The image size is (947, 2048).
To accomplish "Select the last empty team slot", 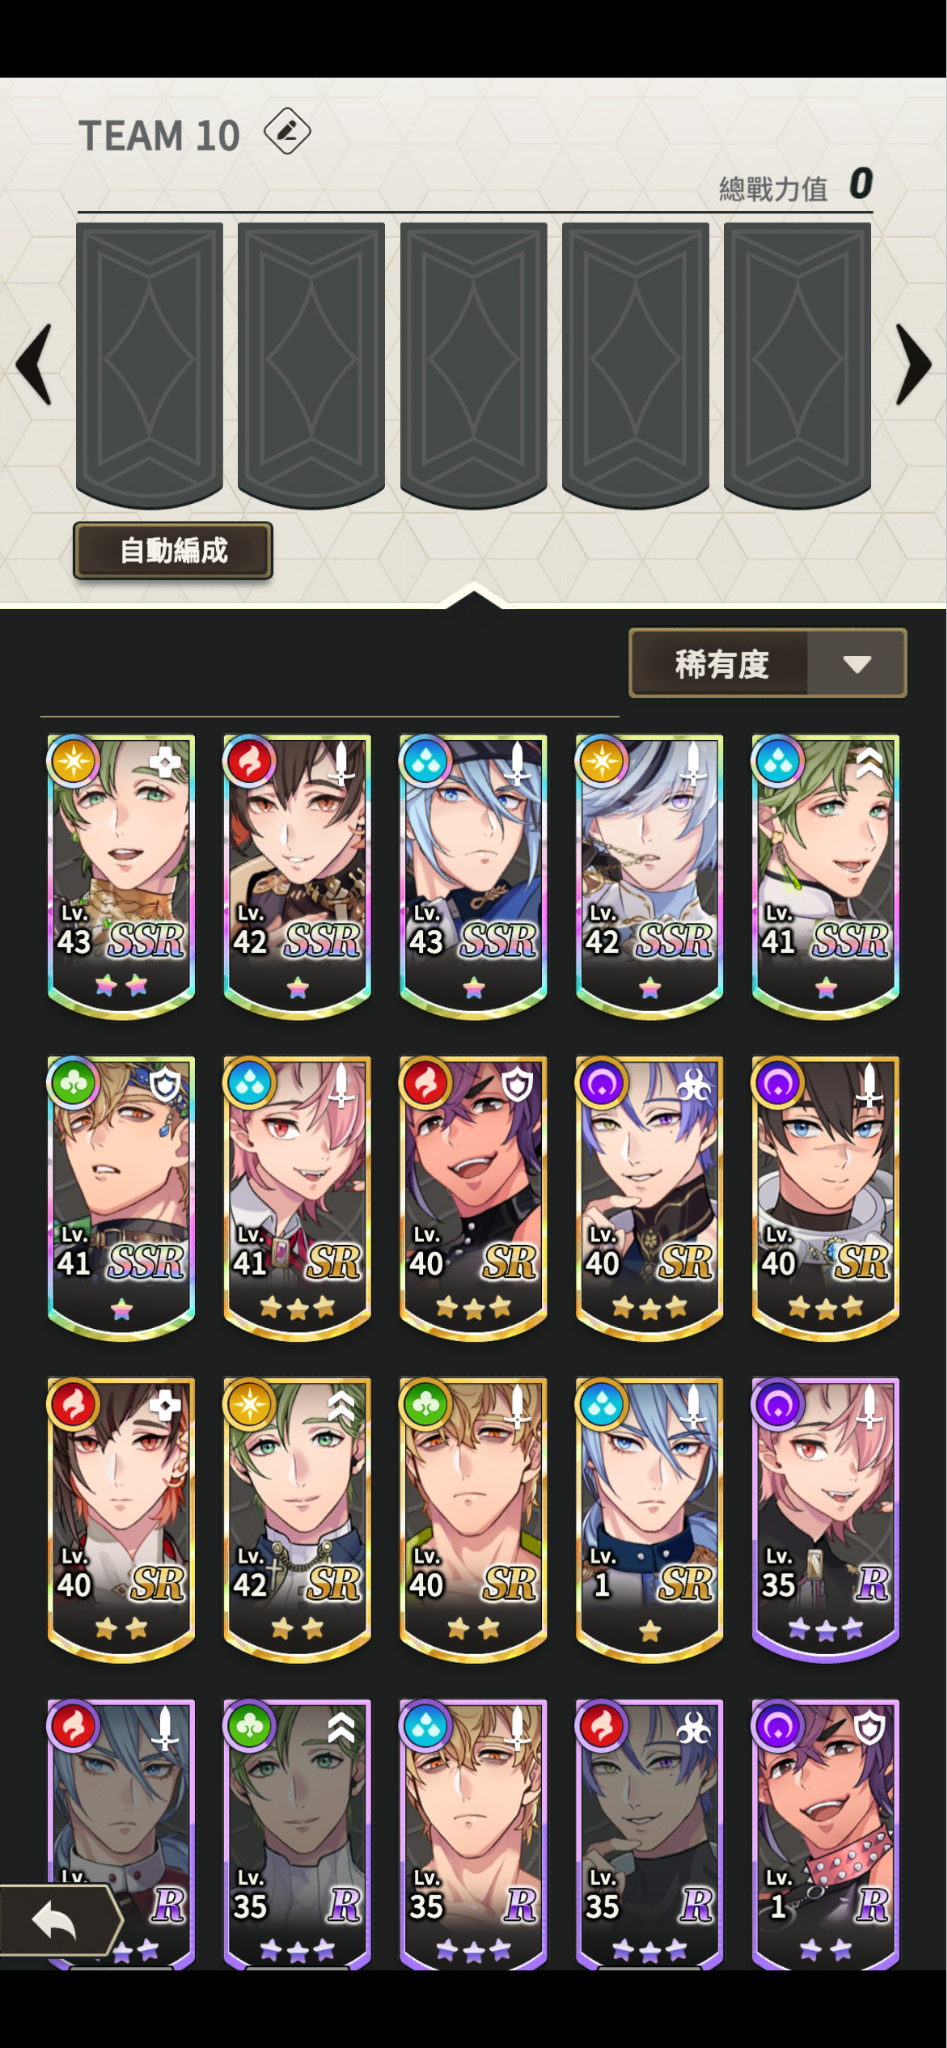I will pos(797,365).
